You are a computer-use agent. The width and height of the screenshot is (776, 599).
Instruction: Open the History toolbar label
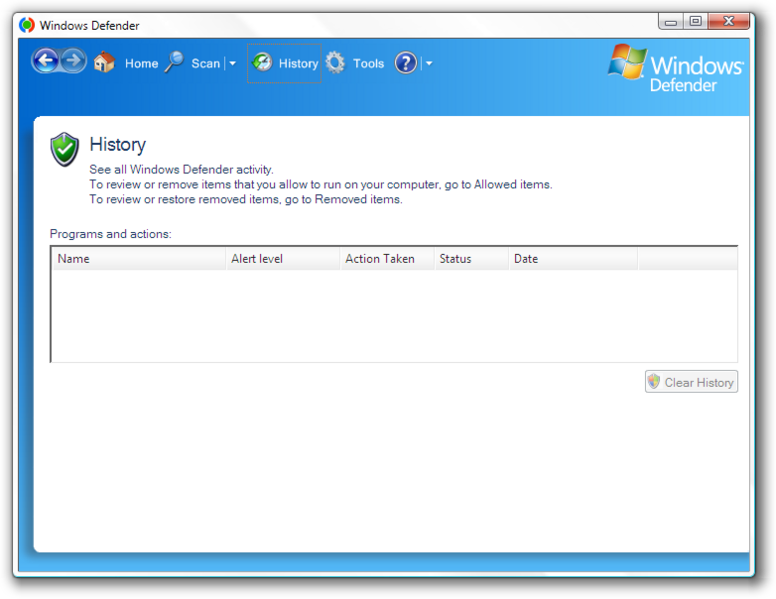point(298,63)
